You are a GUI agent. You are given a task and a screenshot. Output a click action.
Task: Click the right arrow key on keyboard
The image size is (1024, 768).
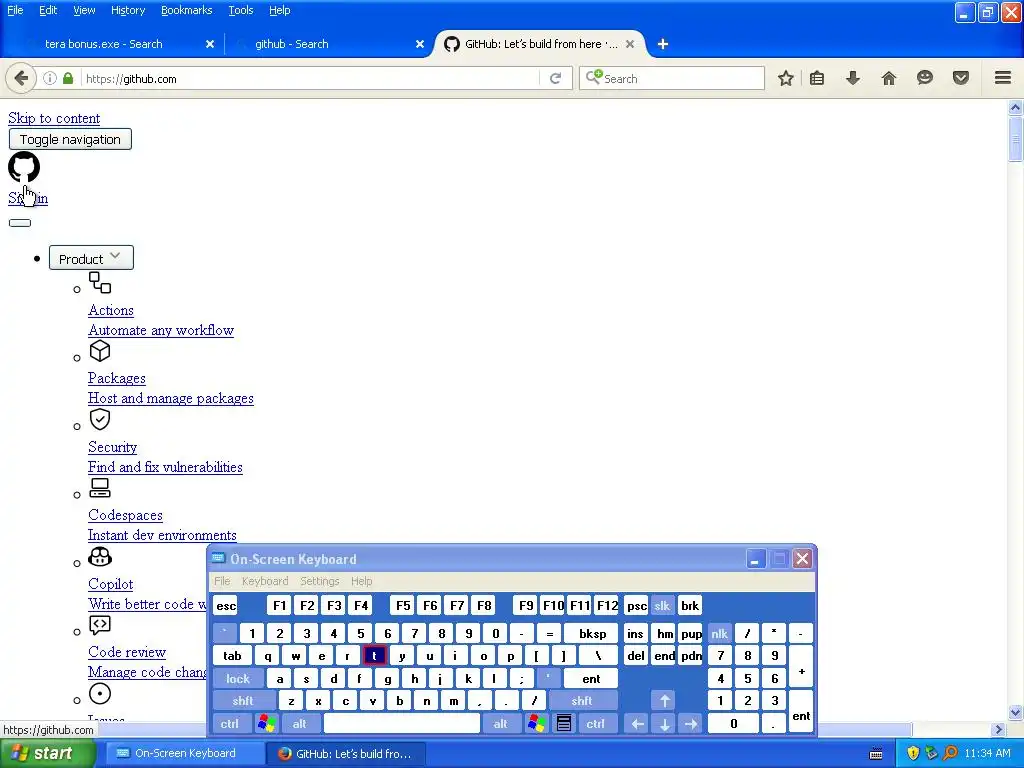coord(691,724)
